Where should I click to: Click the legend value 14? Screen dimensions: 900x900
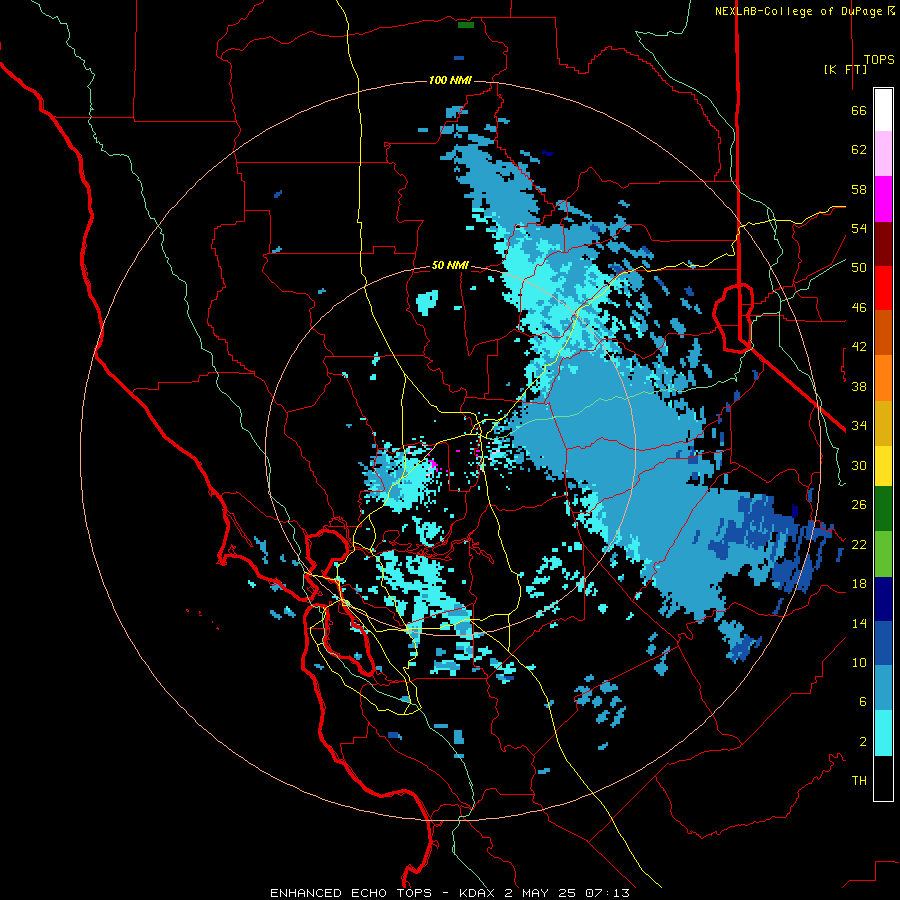(859, 623)
